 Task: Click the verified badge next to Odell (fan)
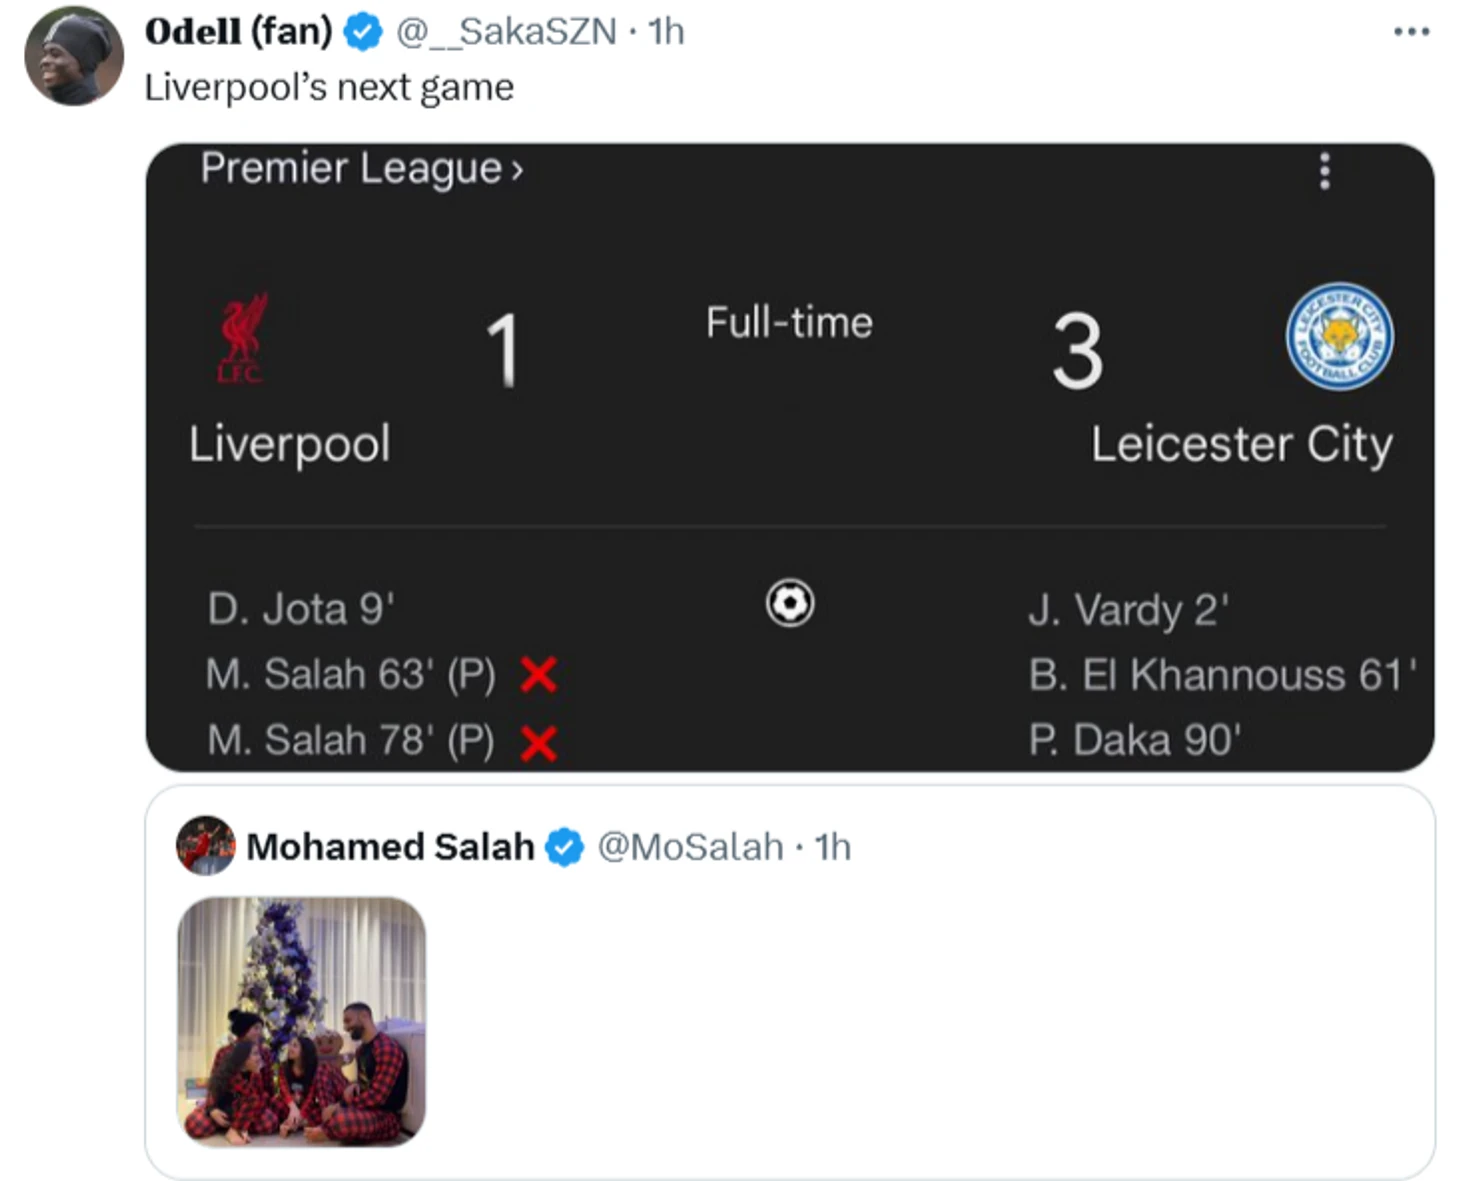click(363, 33)
